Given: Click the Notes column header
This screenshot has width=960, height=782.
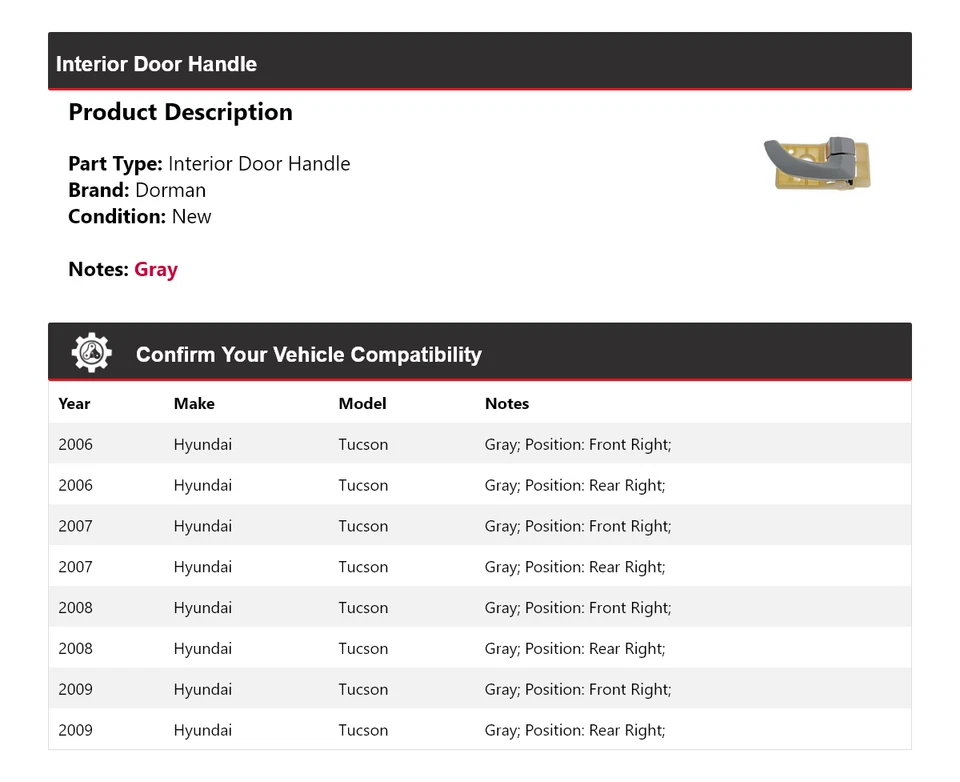Looking at the screenshot, I should click(507, 404).
